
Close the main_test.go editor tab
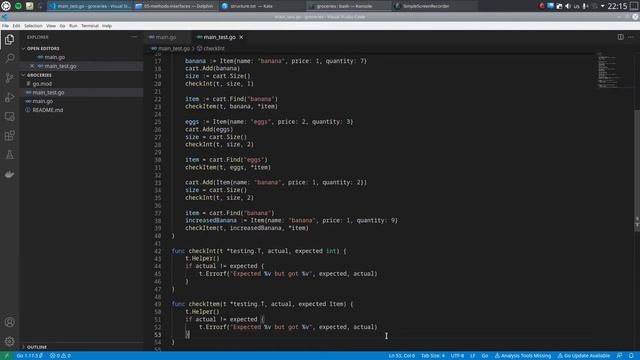pos(241,37)
